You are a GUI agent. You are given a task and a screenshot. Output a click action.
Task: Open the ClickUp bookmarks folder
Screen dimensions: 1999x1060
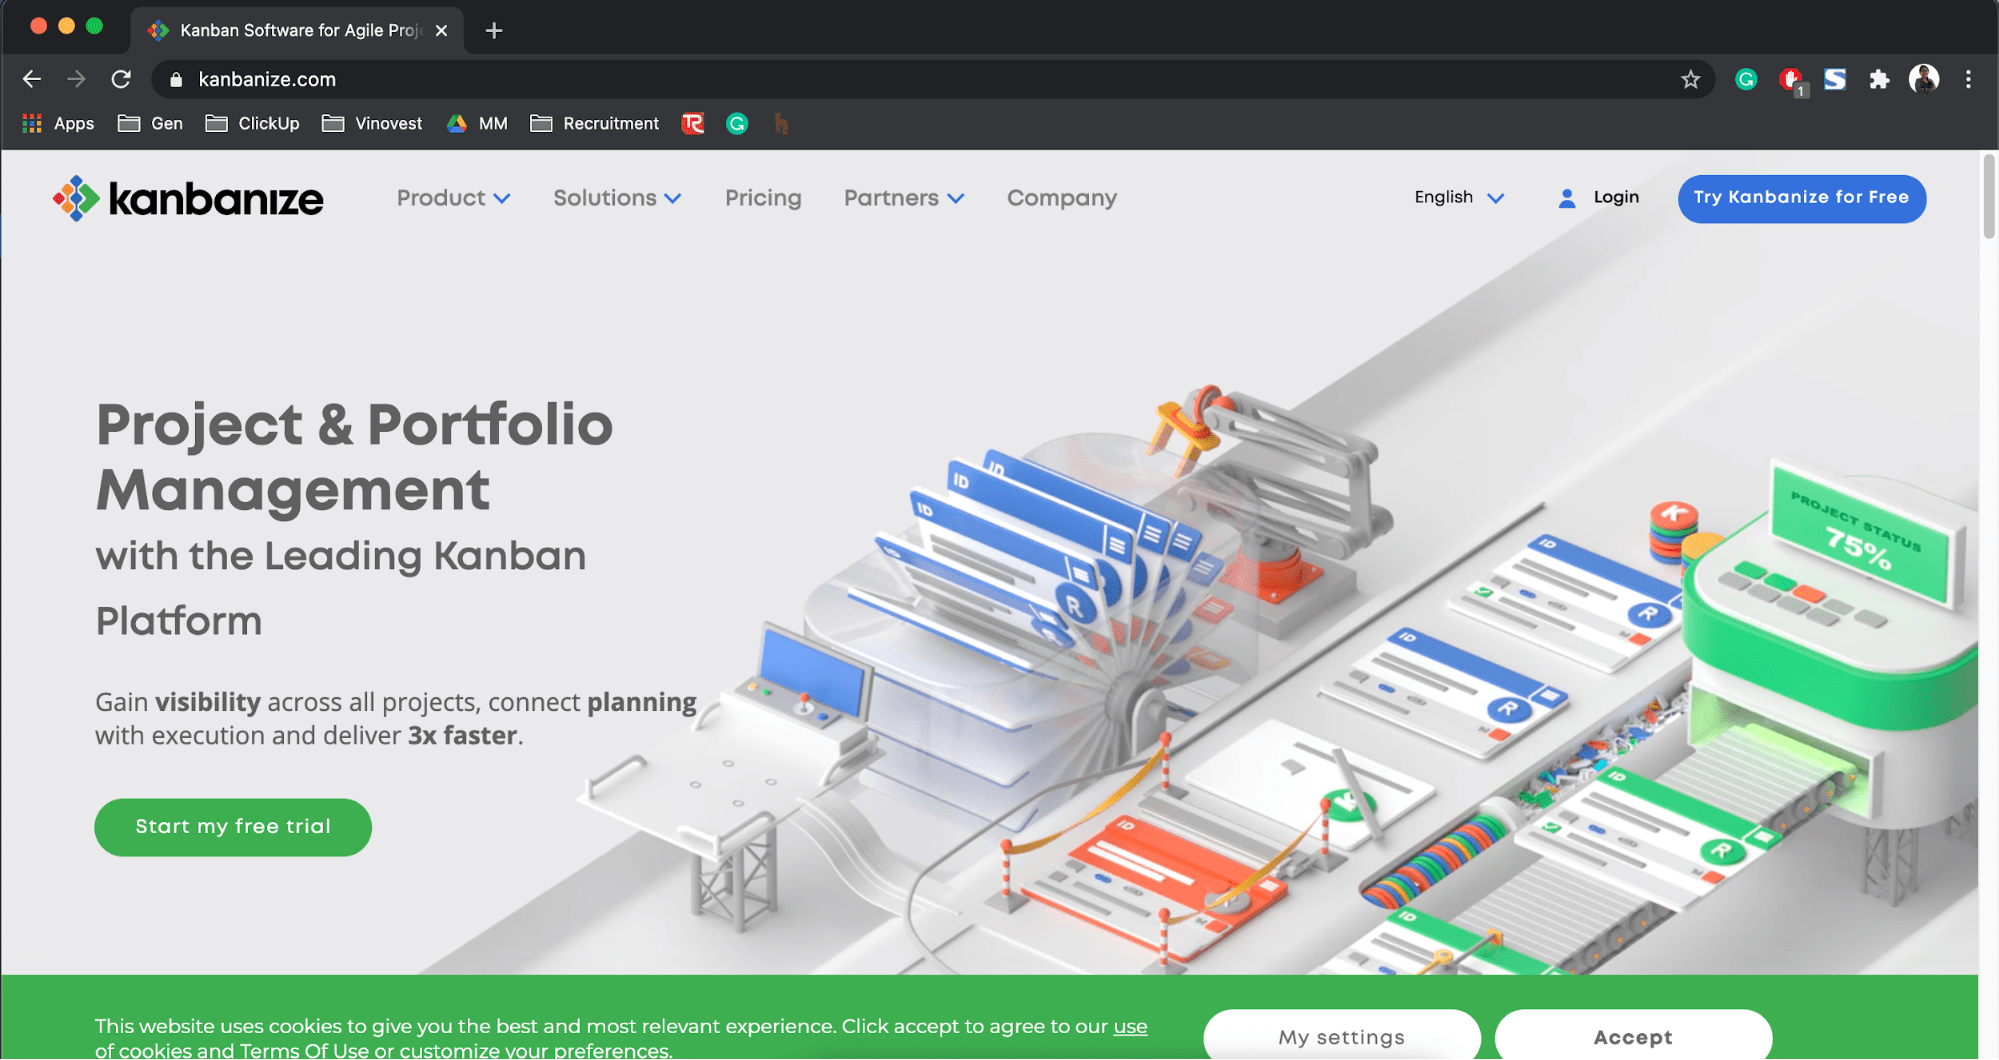(252, 123)
